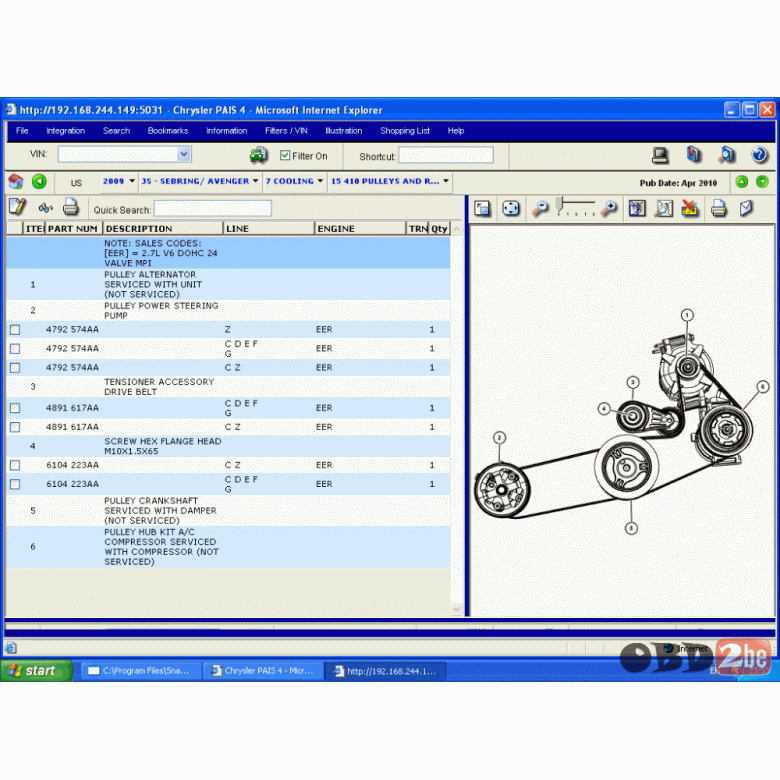Click callout 6 on the pulley diagram
Viewport: 780px width, 780px height.
point(763,387)
